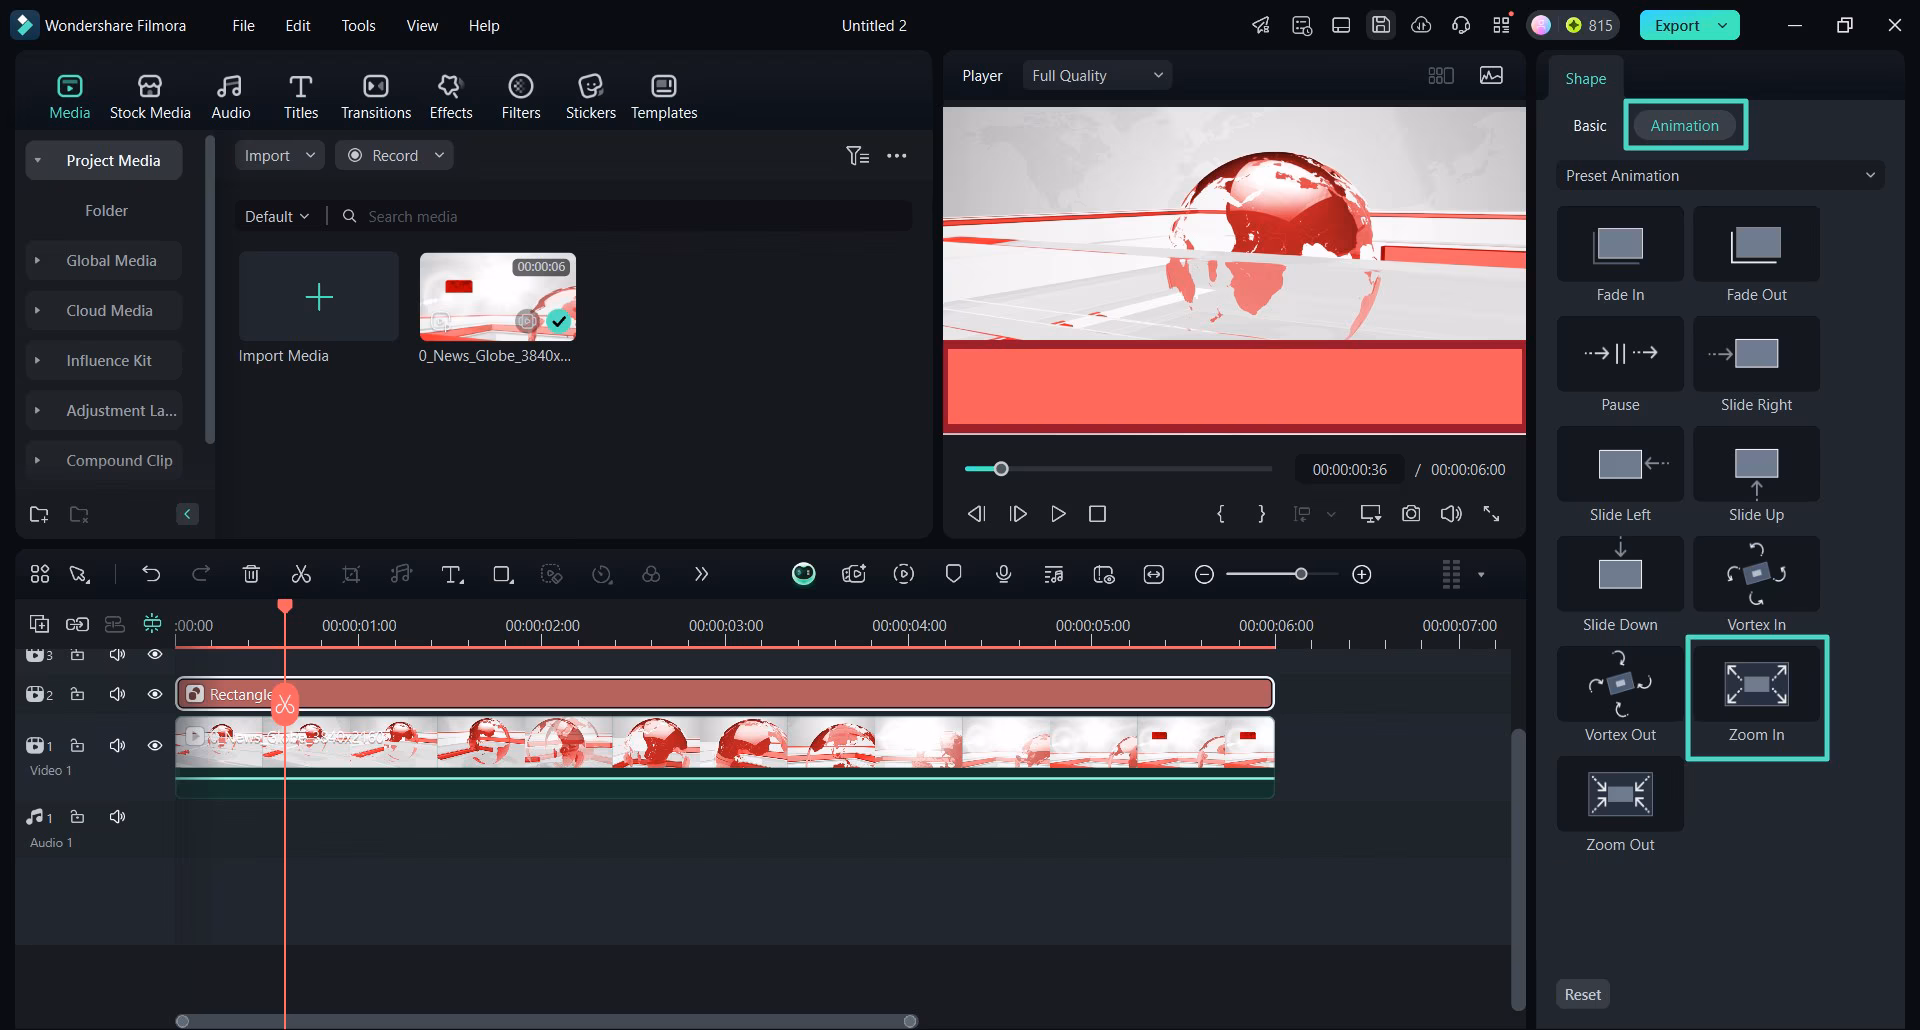This screenshot has height=1030, width=1920.
Task: Click the timeline zoom slider handle
Action: click(x=1300, y=574)
